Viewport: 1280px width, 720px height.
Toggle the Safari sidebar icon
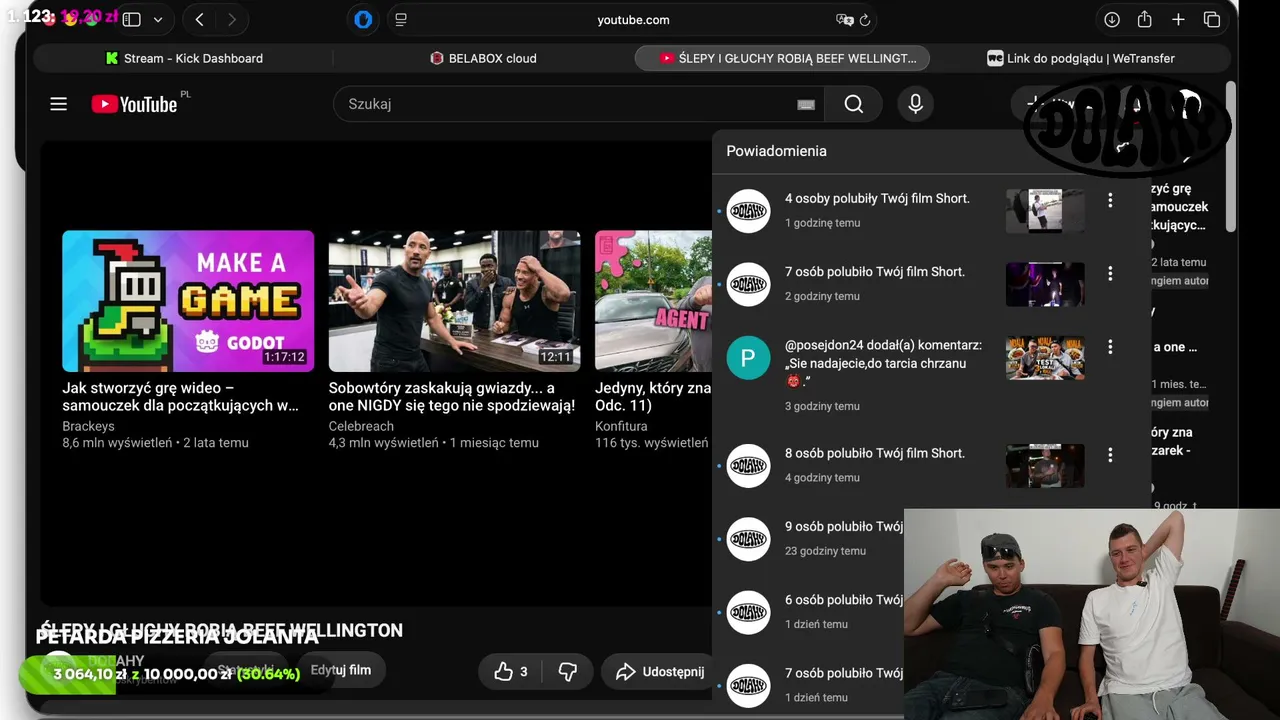click(131, 20)
